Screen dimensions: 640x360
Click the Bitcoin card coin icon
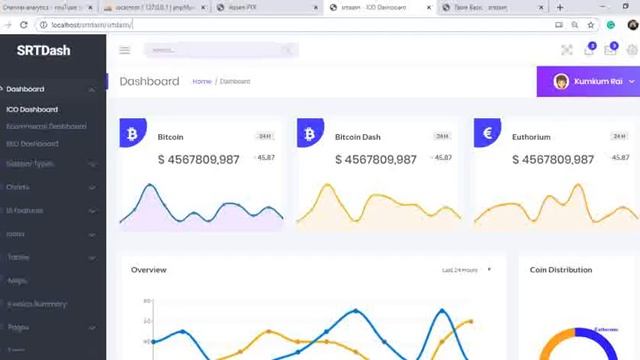133,133
